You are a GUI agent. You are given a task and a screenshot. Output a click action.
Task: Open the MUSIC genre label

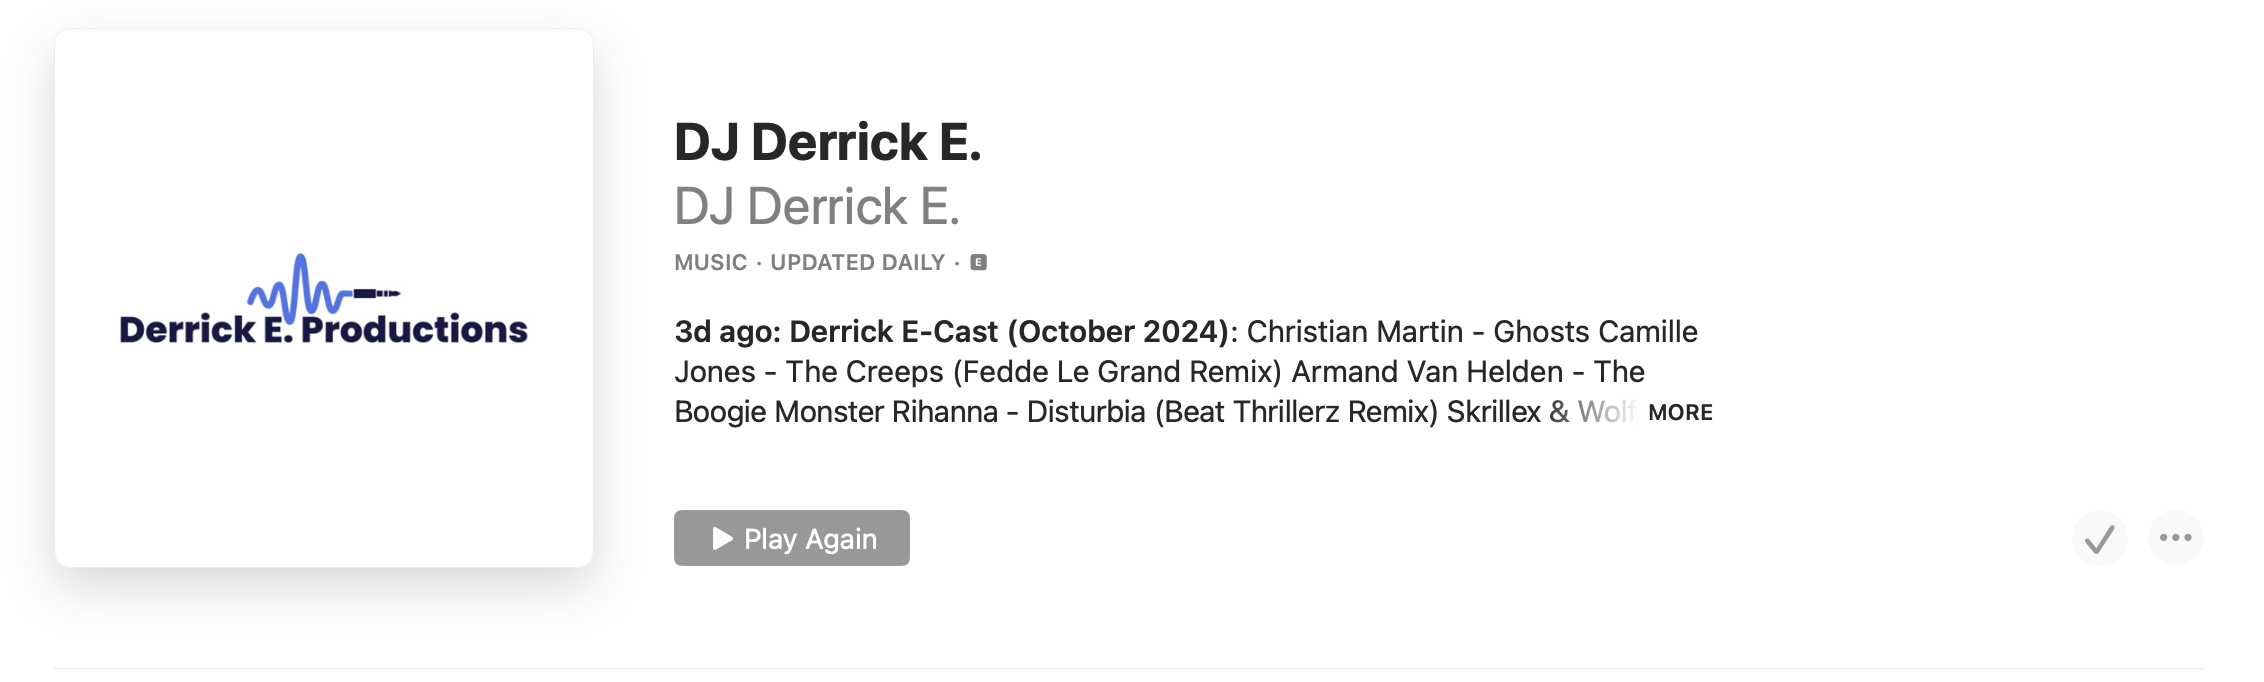point(710,262)
